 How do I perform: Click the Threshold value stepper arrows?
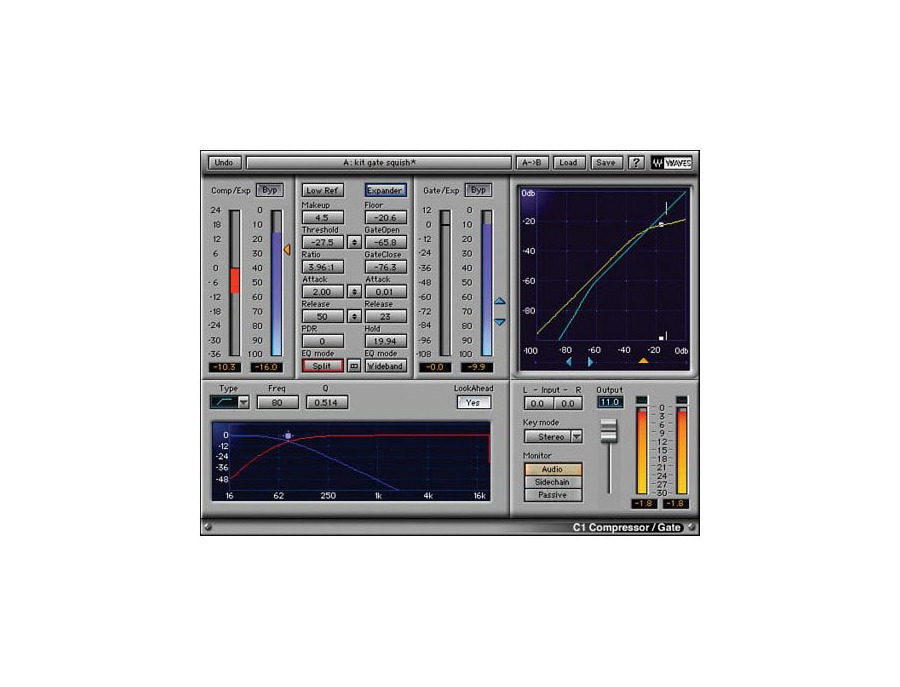coord(354,243)
